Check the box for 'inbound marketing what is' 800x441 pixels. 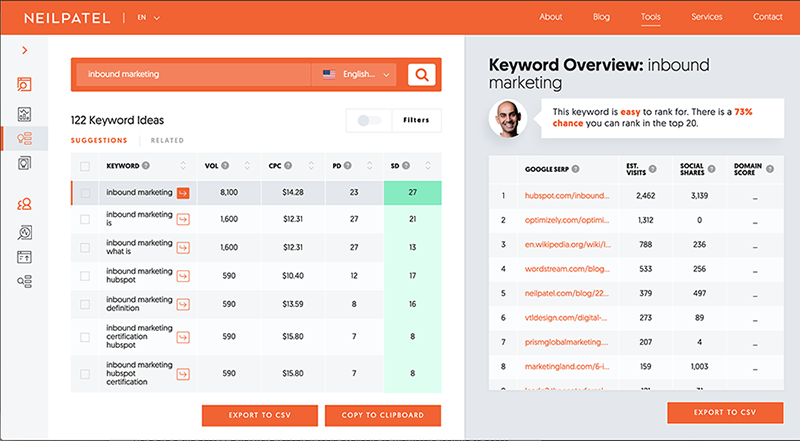(85, 248)
